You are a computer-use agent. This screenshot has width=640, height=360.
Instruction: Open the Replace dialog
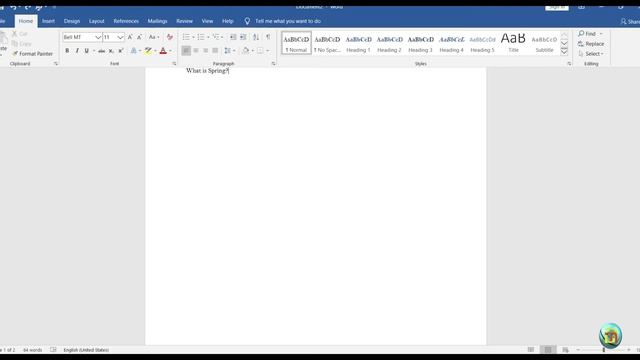591,44
